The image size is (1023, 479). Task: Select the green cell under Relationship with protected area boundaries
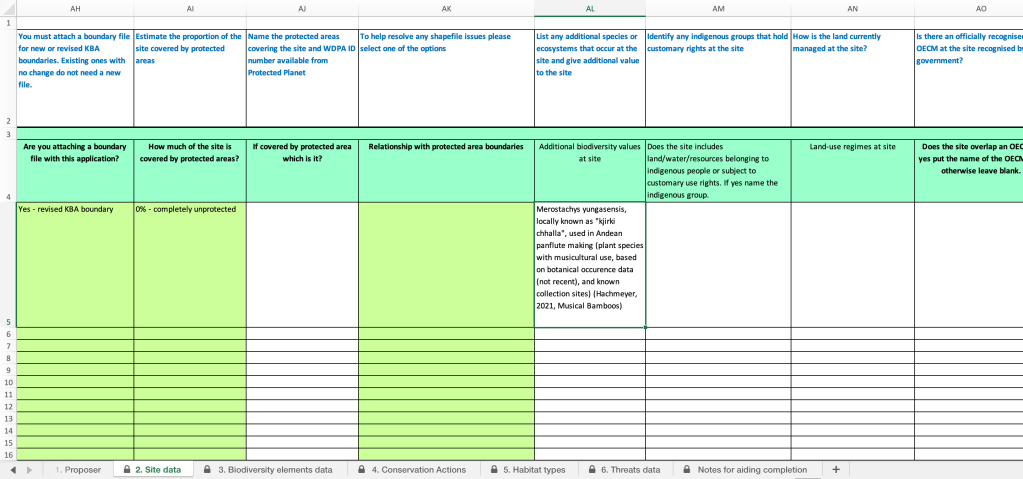[x=446, y=264]
